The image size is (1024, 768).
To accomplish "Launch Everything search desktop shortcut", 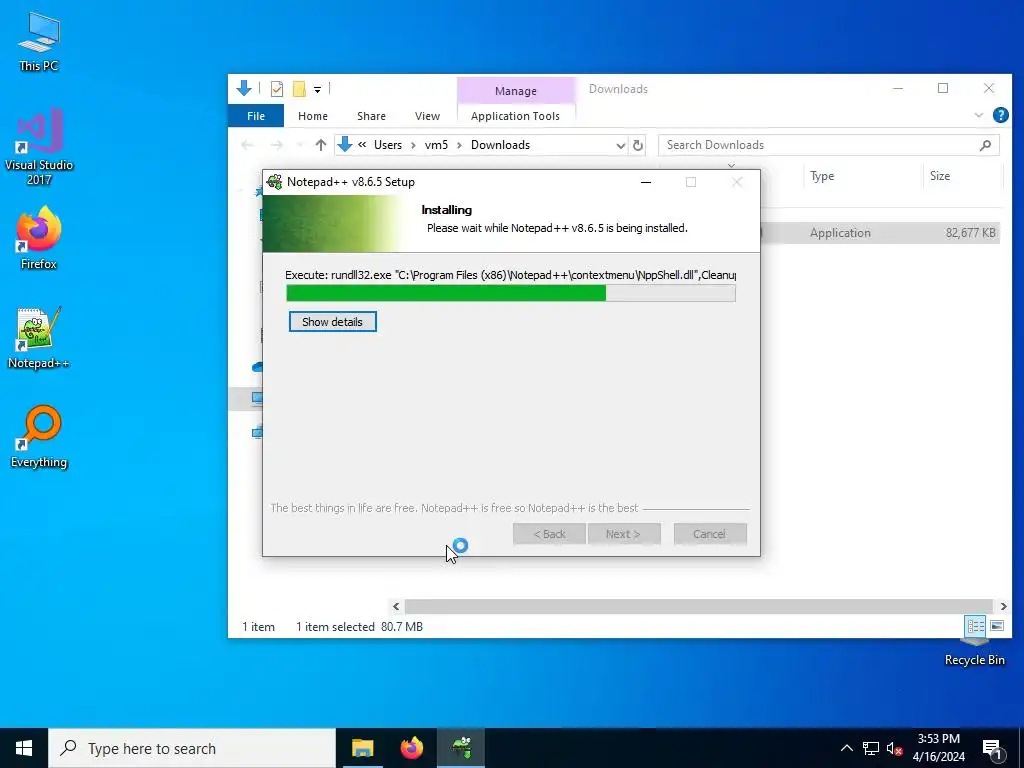I will click(39, 437).
